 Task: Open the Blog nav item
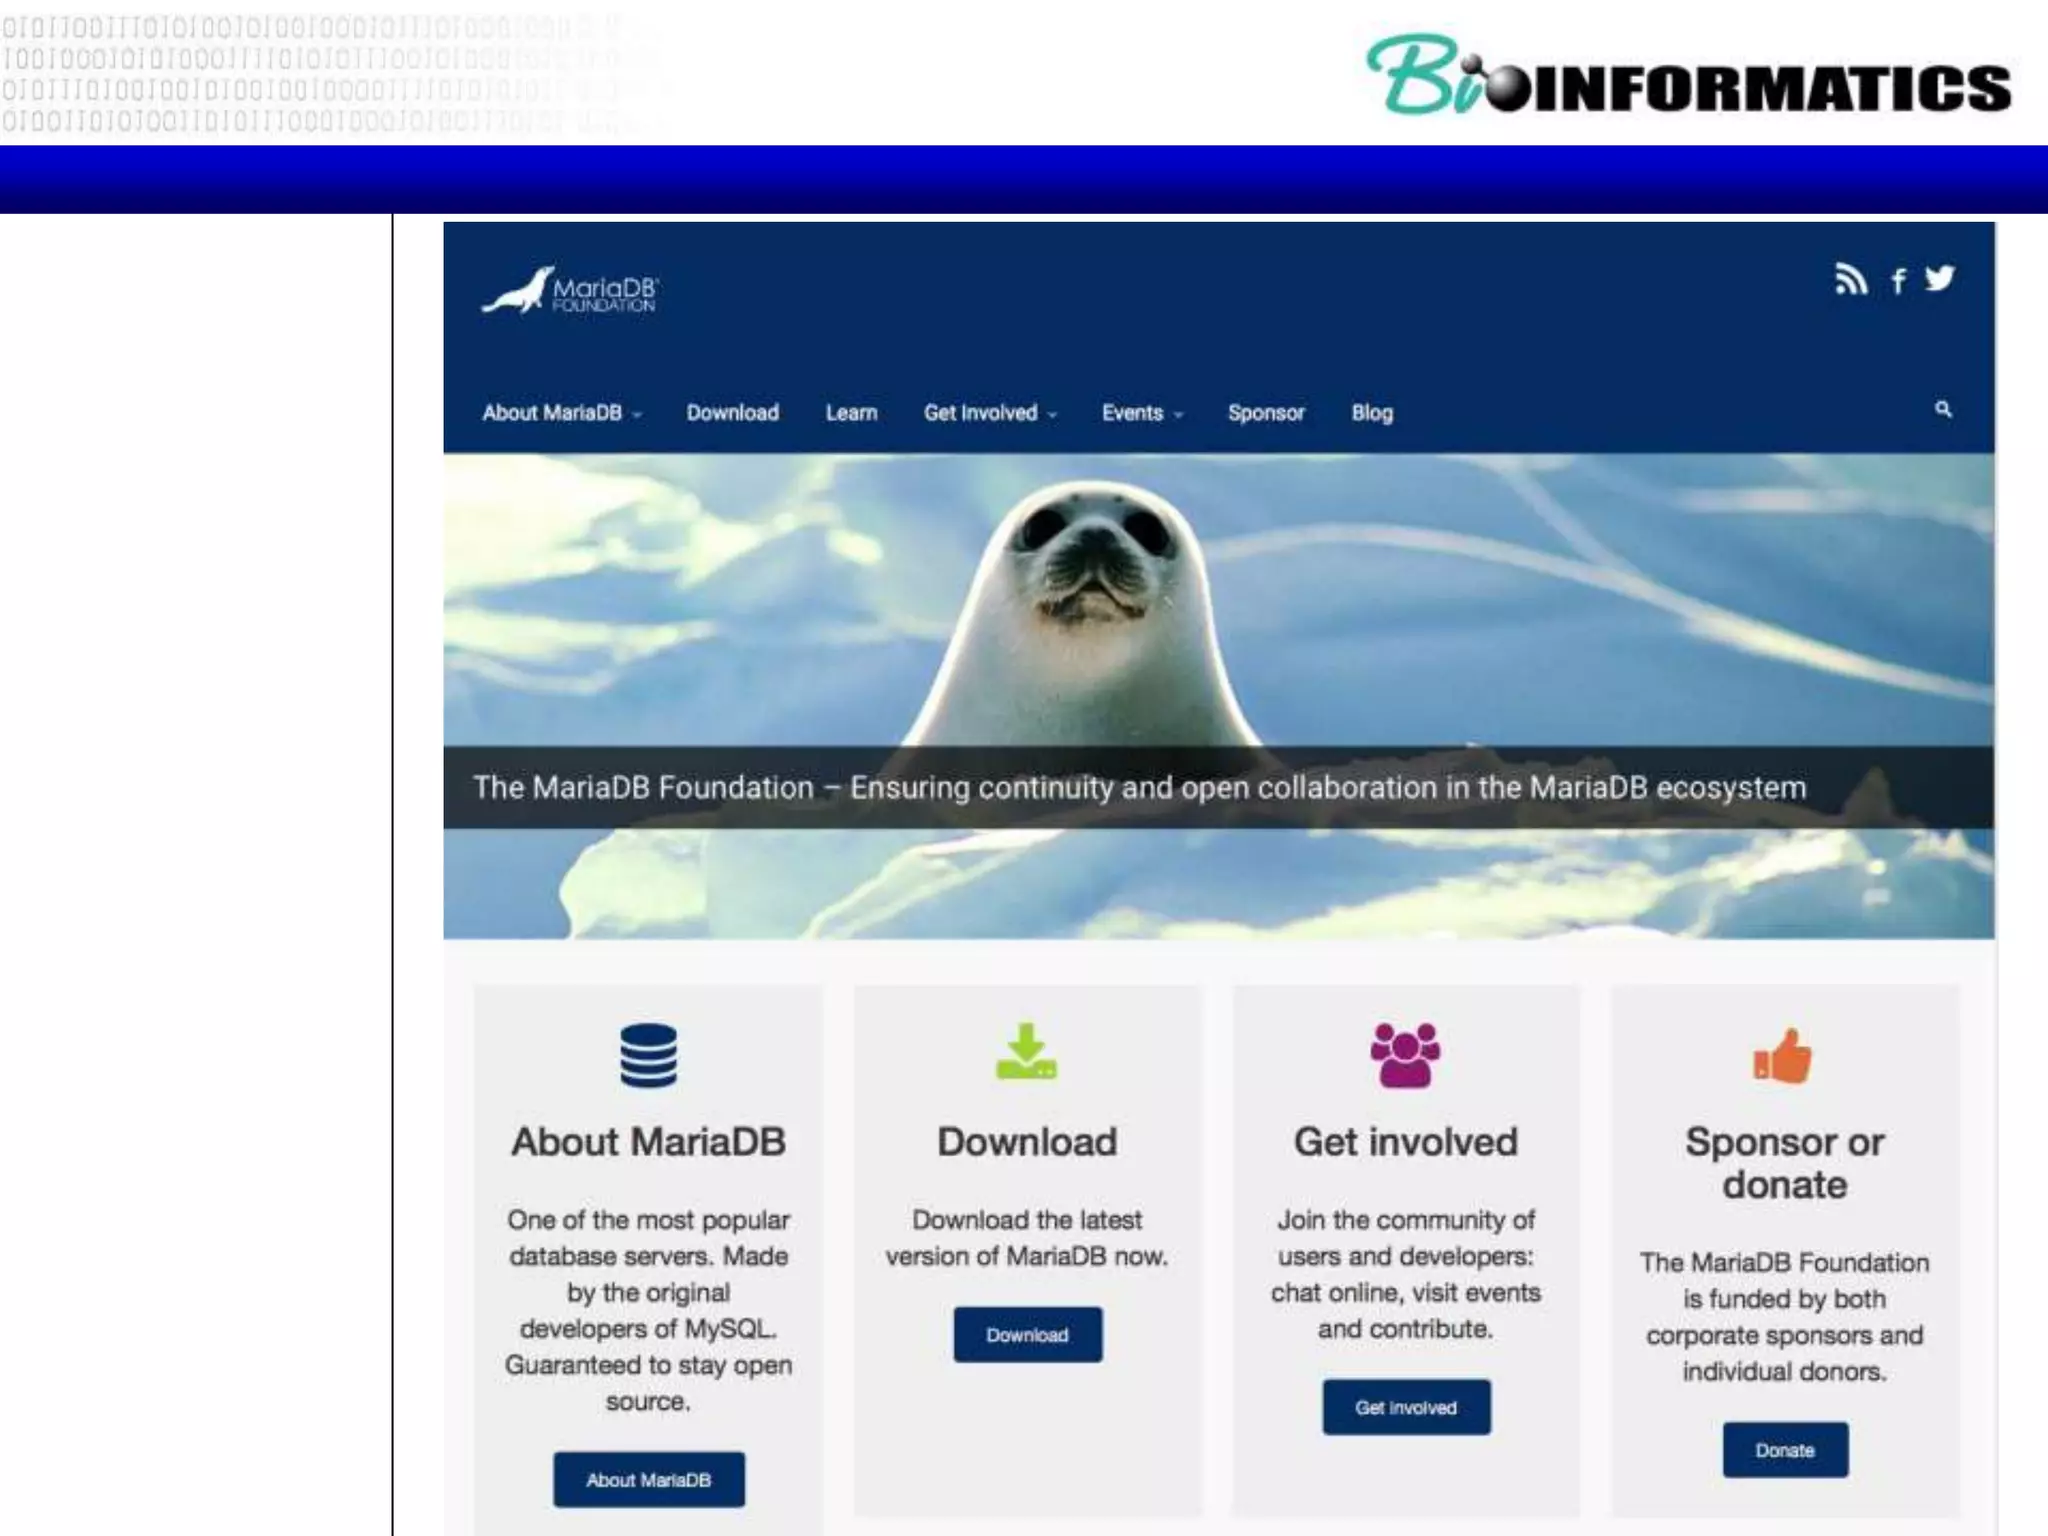point(1372,413)
